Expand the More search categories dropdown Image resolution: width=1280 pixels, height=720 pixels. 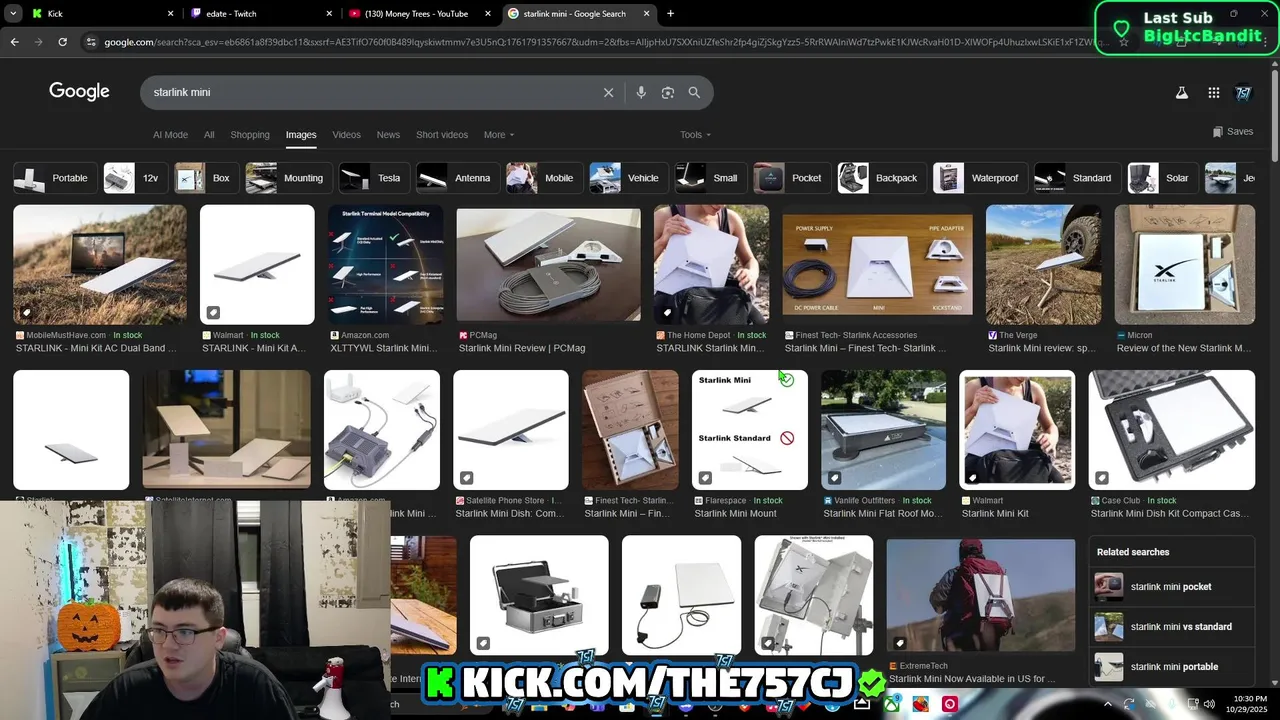tap(498, 134)
